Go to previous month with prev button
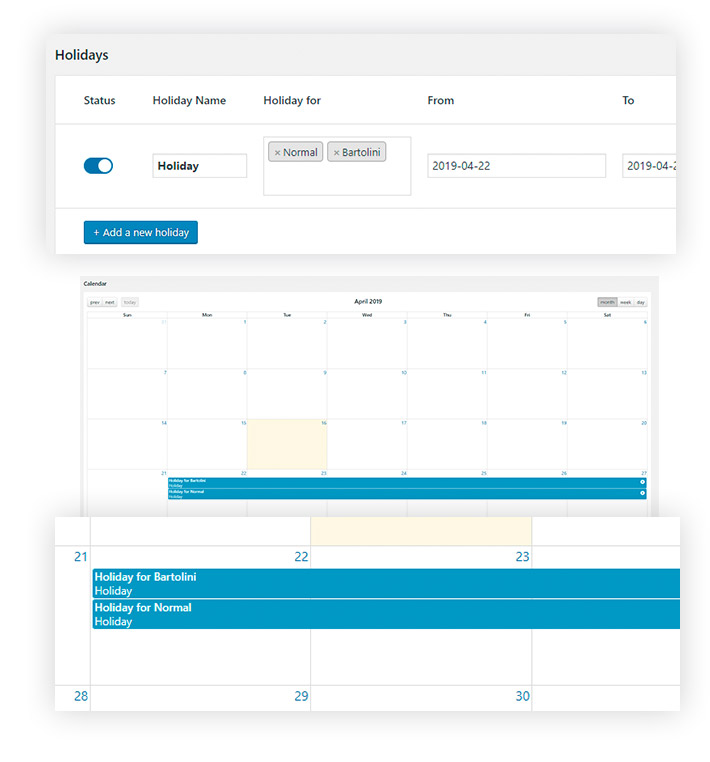Image resolution: width=710 pixels, height=762 pixels. [x=95, y=302]
